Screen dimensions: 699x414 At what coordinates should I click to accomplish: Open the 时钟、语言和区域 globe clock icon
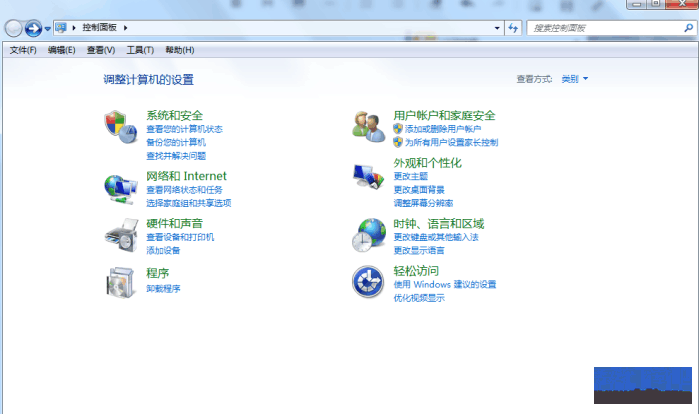click(x=369, y=234)
